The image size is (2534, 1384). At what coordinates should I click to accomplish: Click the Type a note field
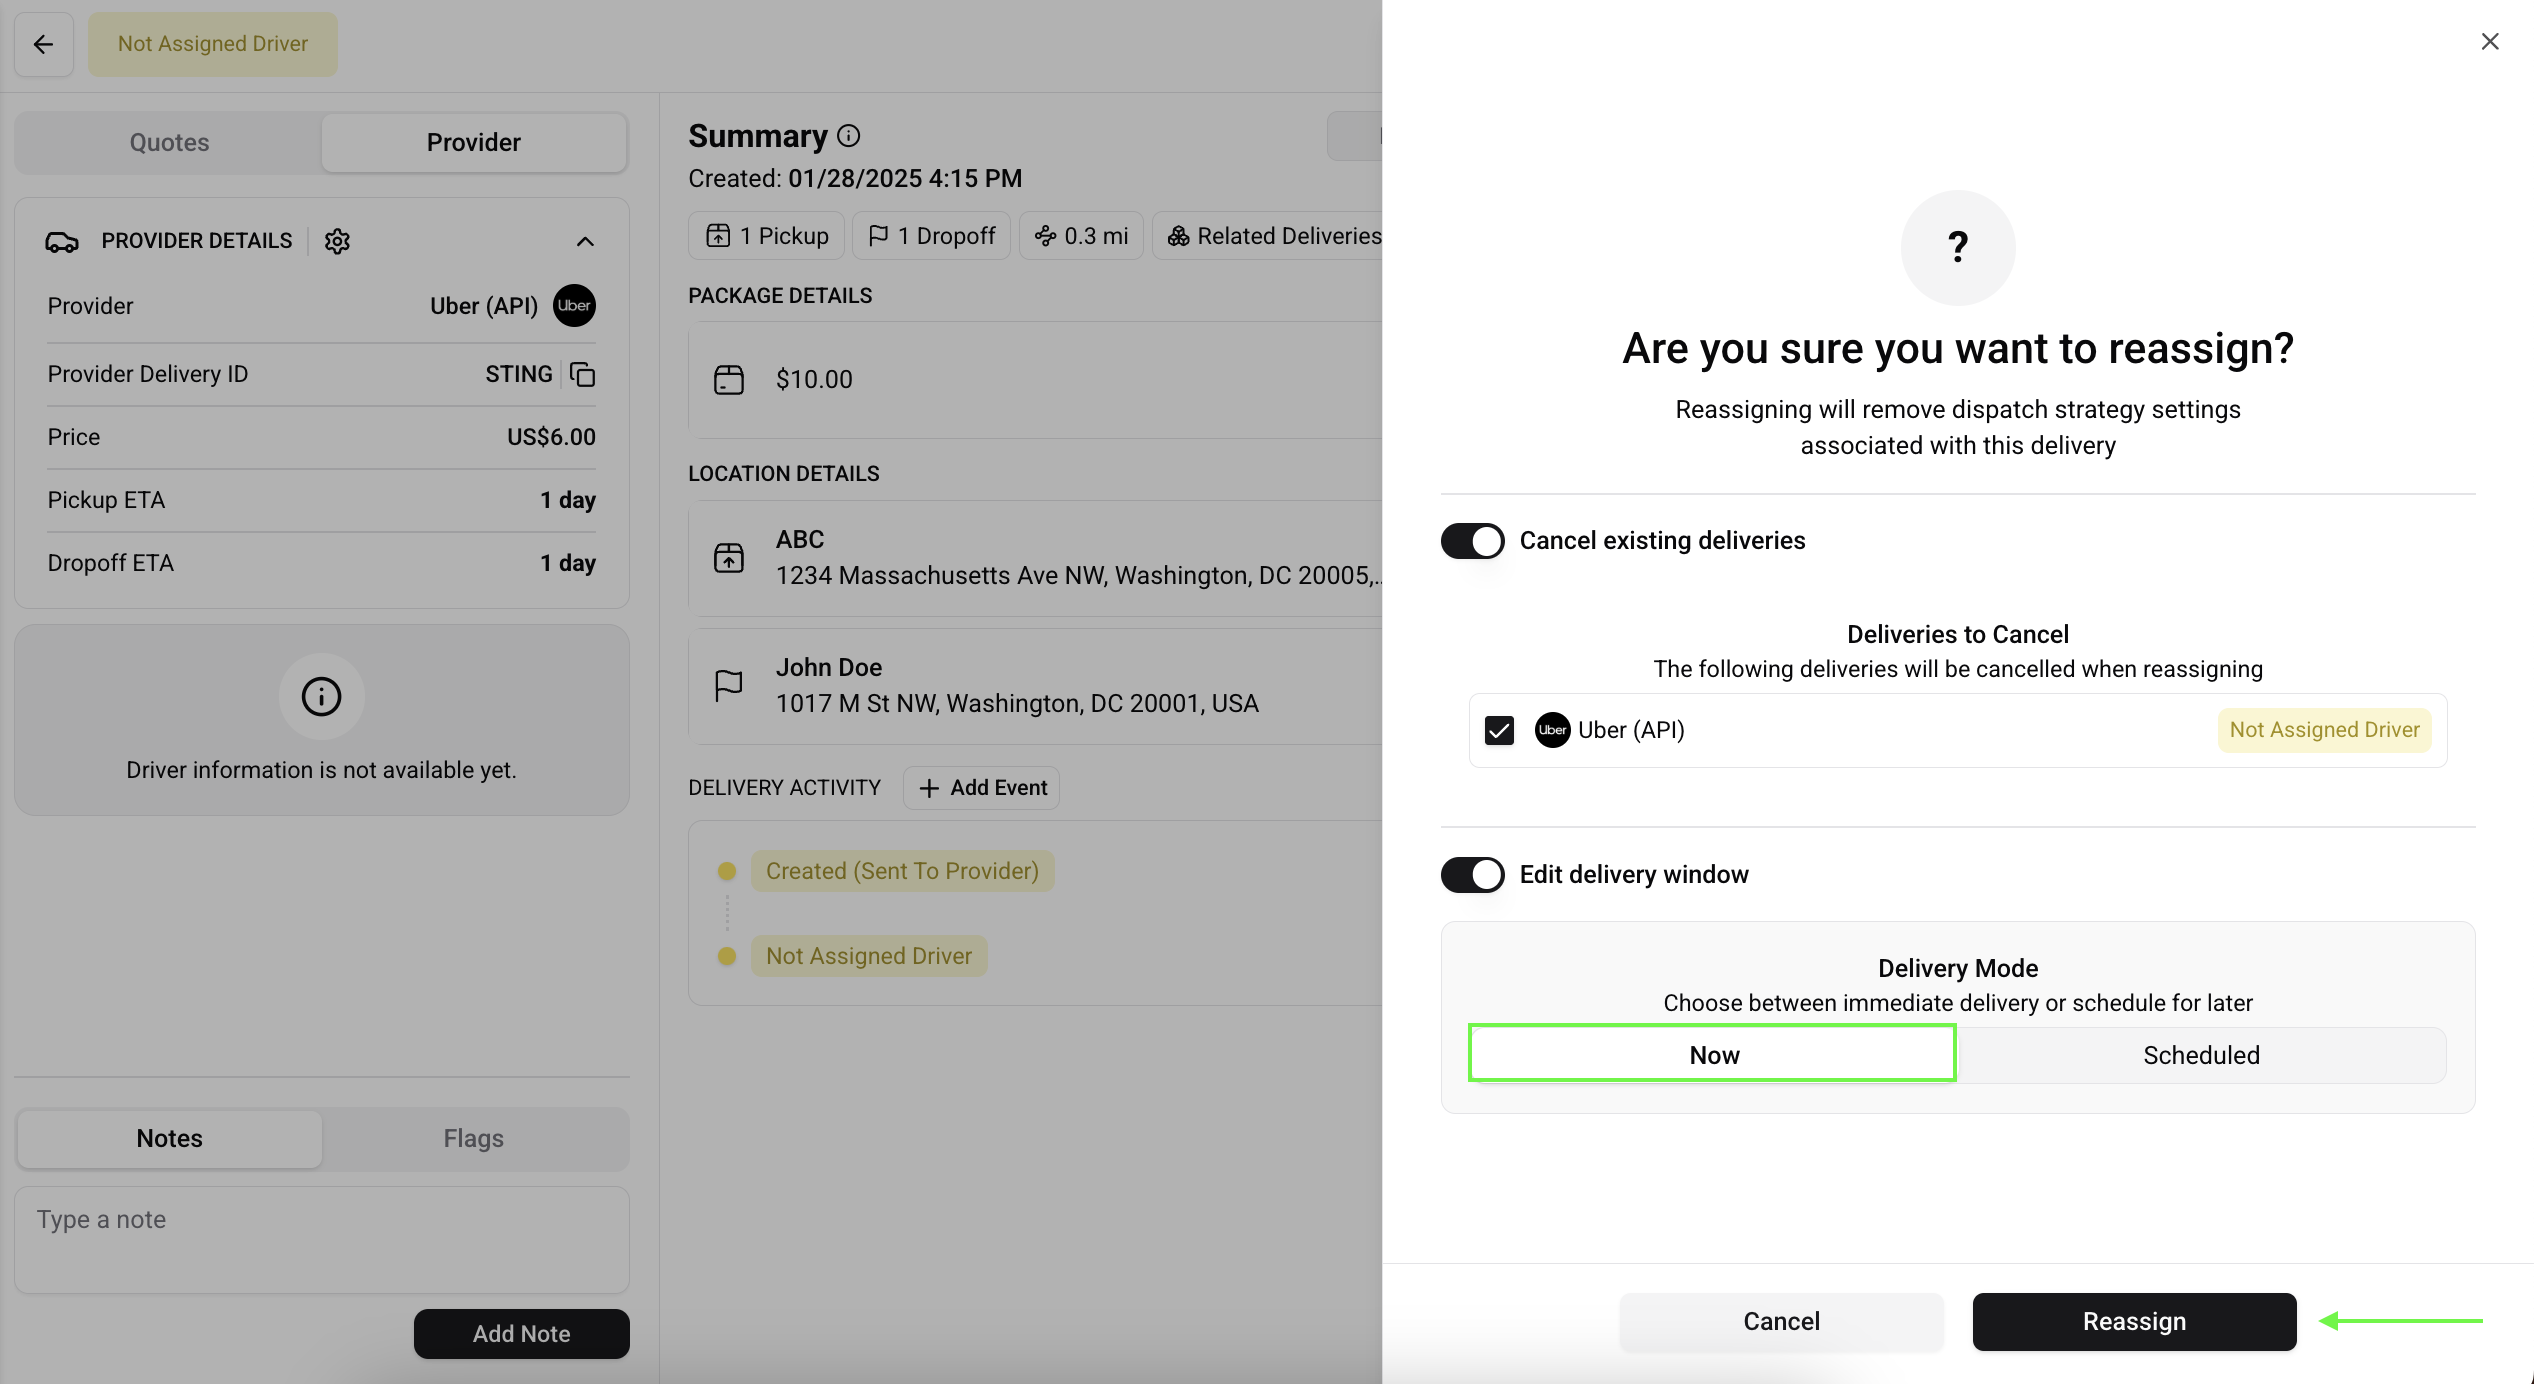click(321, 1238)
